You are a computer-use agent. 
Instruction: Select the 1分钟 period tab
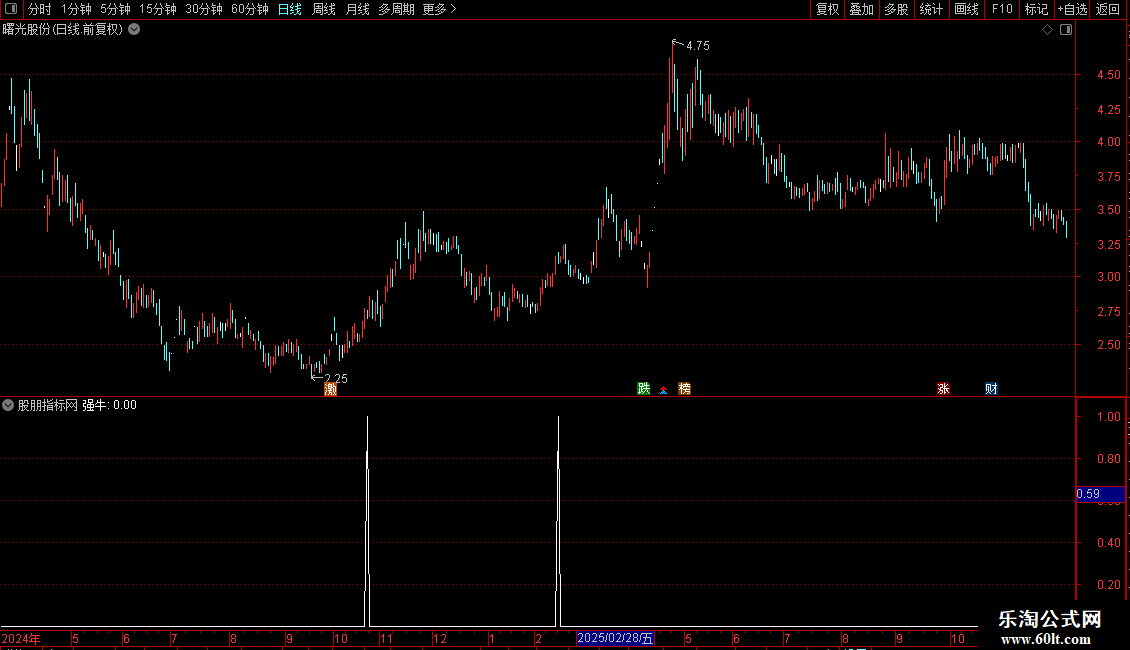pos(76,9)
